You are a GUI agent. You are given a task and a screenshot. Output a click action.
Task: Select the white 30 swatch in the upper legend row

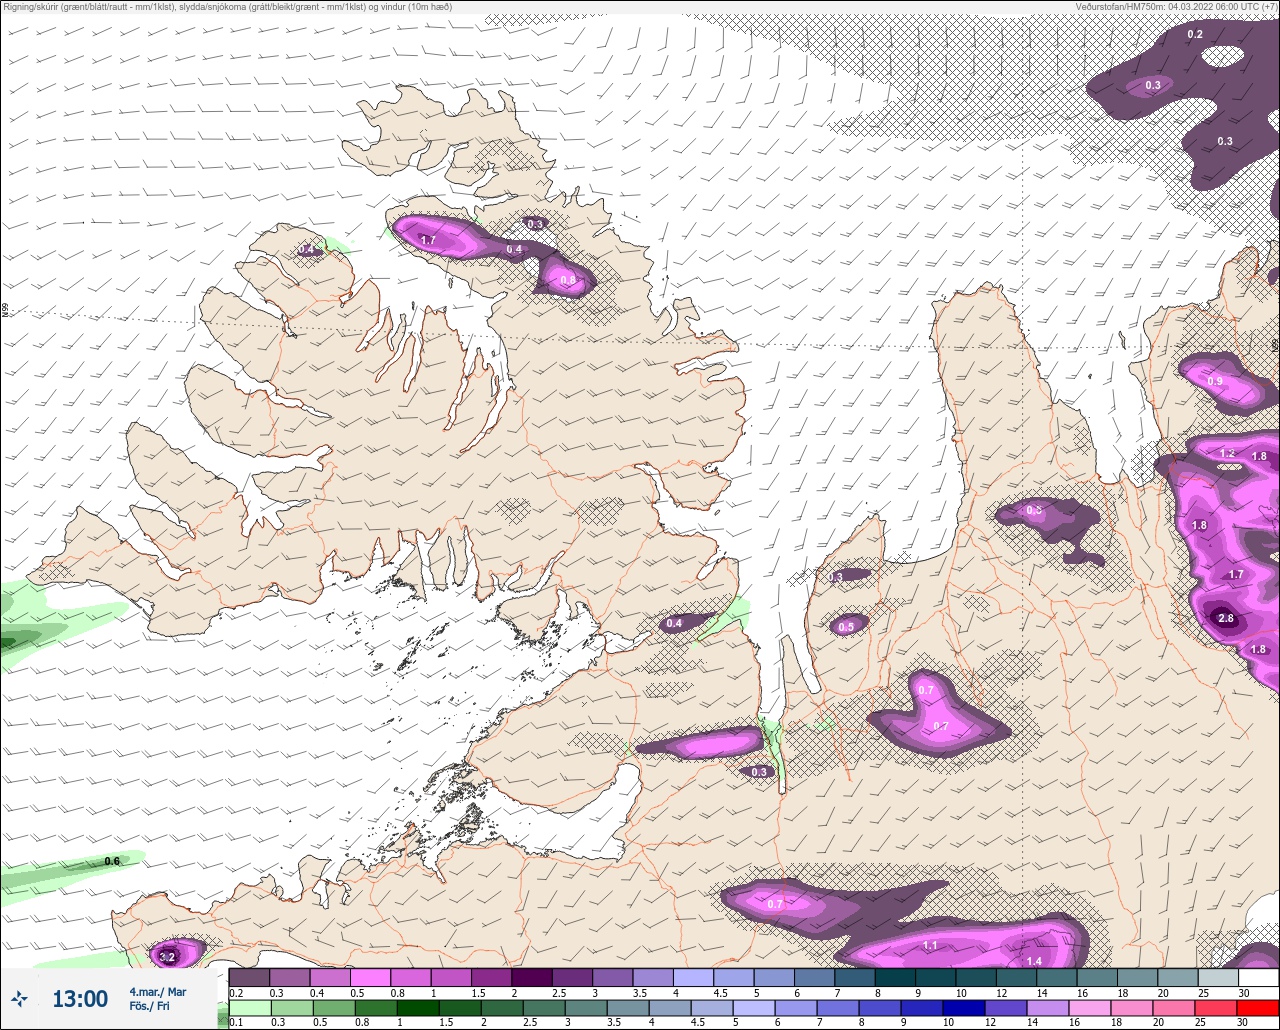point(1258,977)
